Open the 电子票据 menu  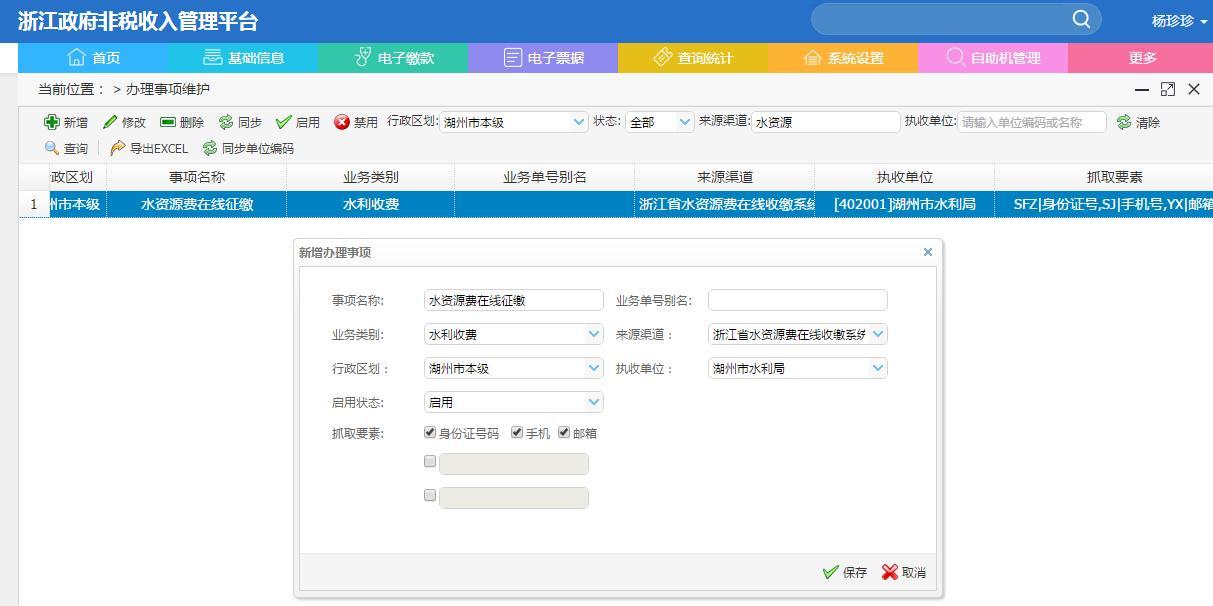pos(543,58)
